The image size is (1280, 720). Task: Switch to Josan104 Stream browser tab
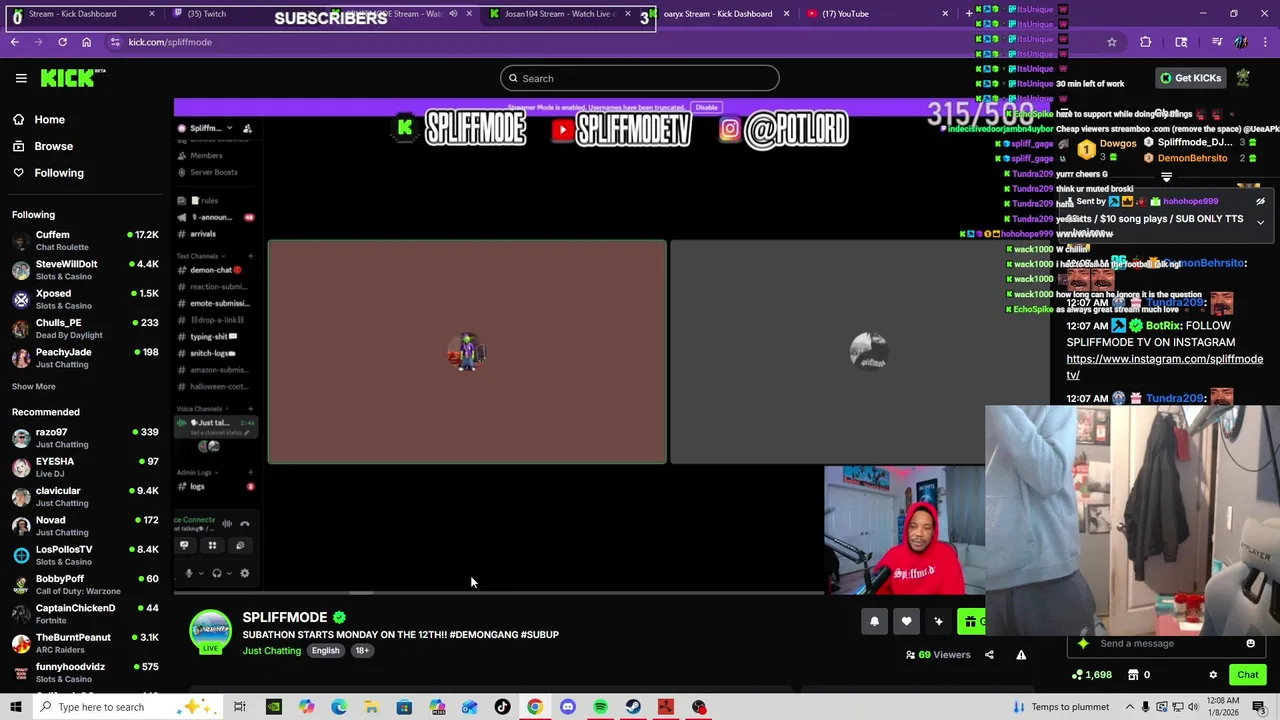point(560,14)
